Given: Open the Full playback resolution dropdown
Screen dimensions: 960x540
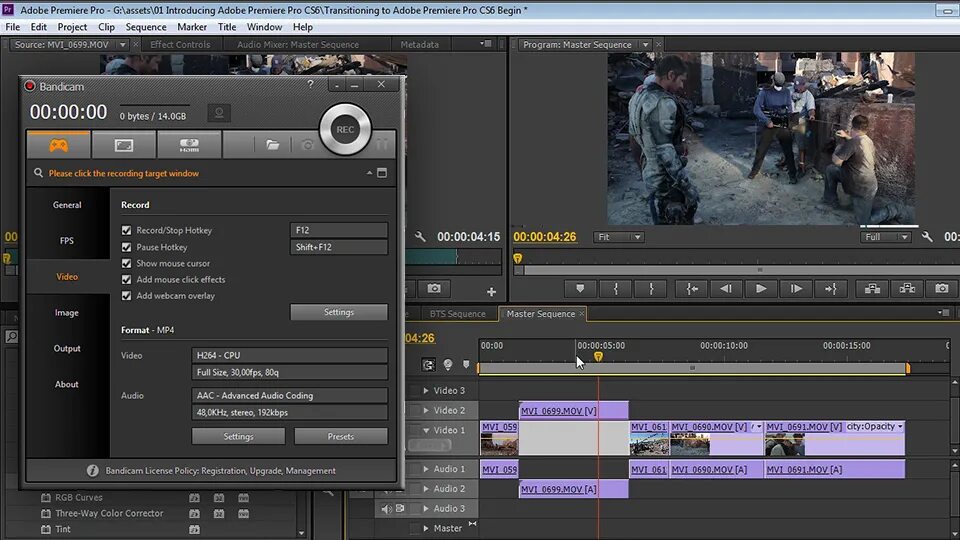Looking at the screenshot, I should click(x=886, y=237).
